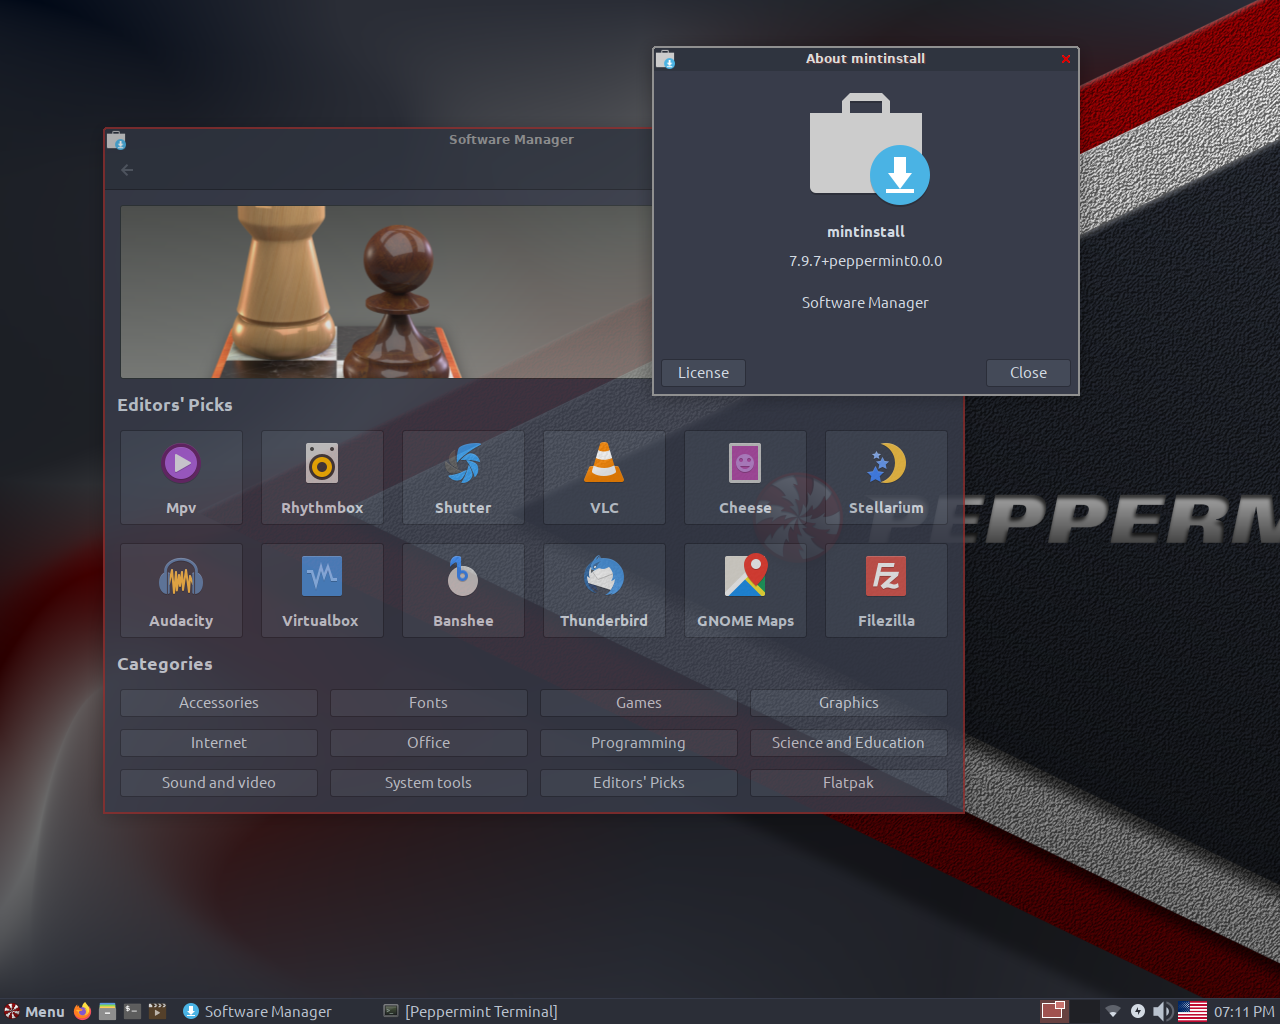This screenshot has height=1024, width=1280.
Task: Click License in the About mintinstall dialog
Action: point(704,373)
